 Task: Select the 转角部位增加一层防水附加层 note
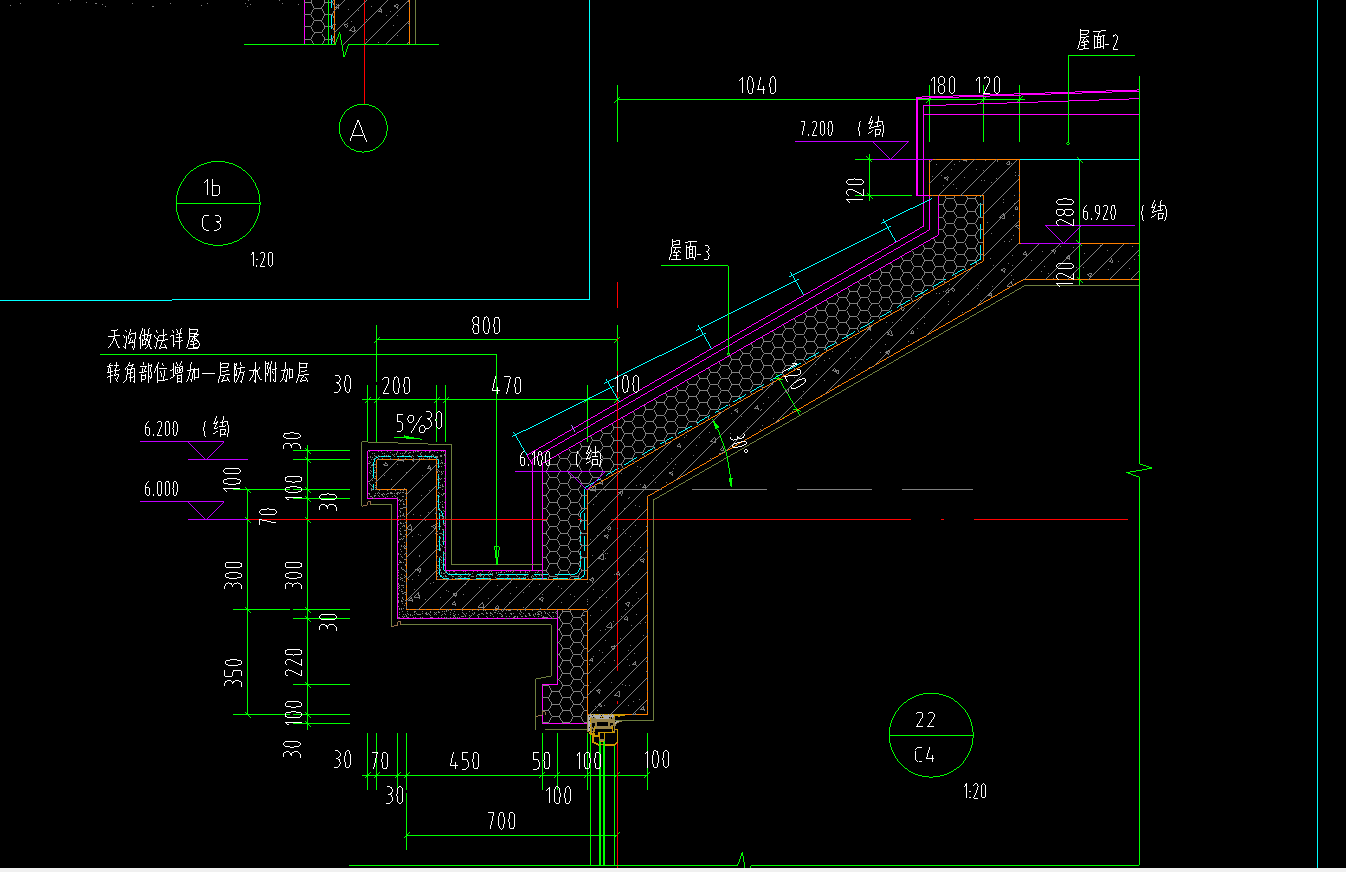208,374
